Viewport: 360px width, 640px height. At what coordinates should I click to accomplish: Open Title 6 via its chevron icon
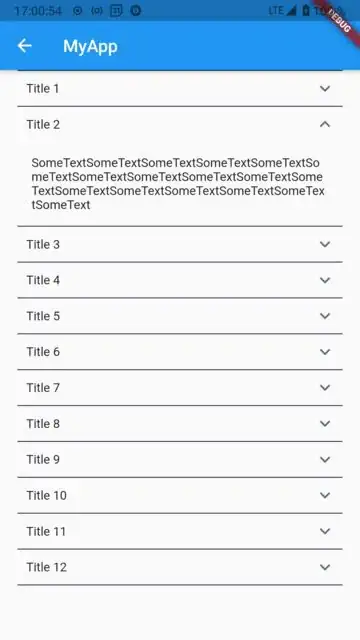[324, 352]
